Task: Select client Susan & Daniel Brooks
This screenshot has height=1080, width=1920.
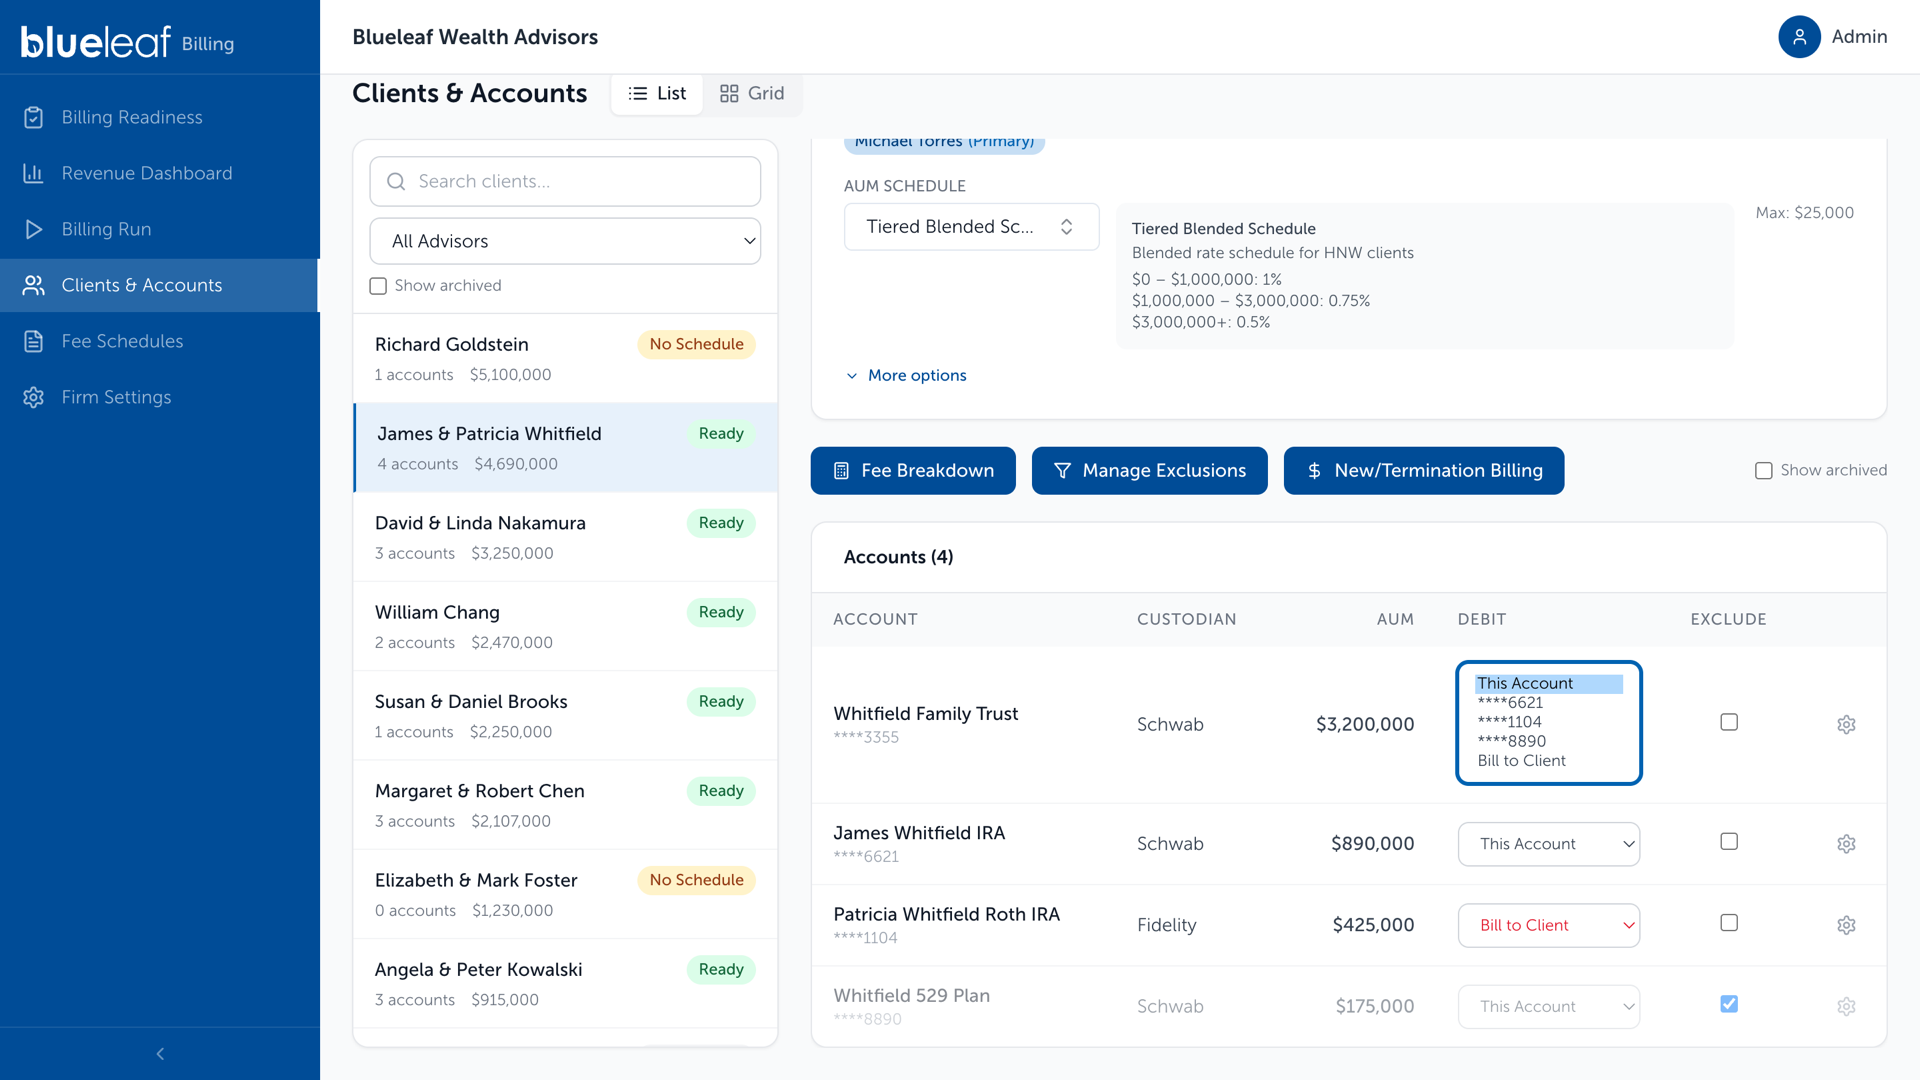Action: (x=565, y=716)
